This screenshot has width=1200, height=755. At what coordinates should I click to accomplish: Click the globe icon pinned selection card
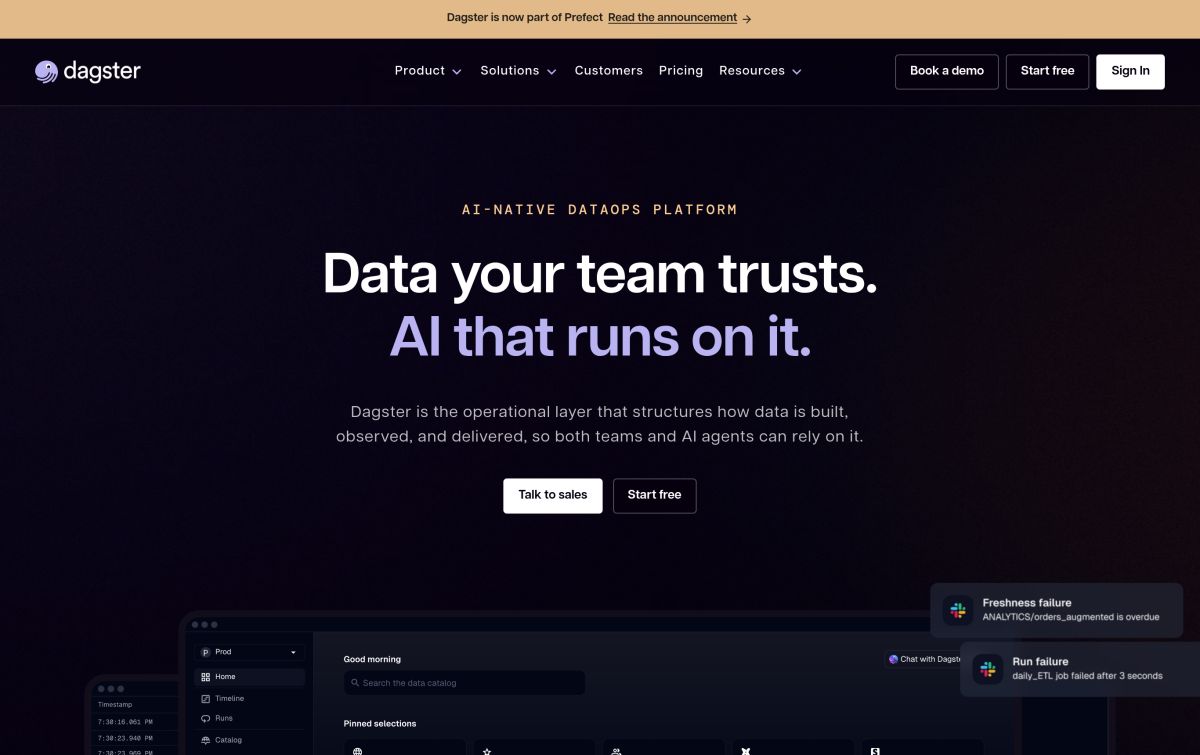pos(357,750)
